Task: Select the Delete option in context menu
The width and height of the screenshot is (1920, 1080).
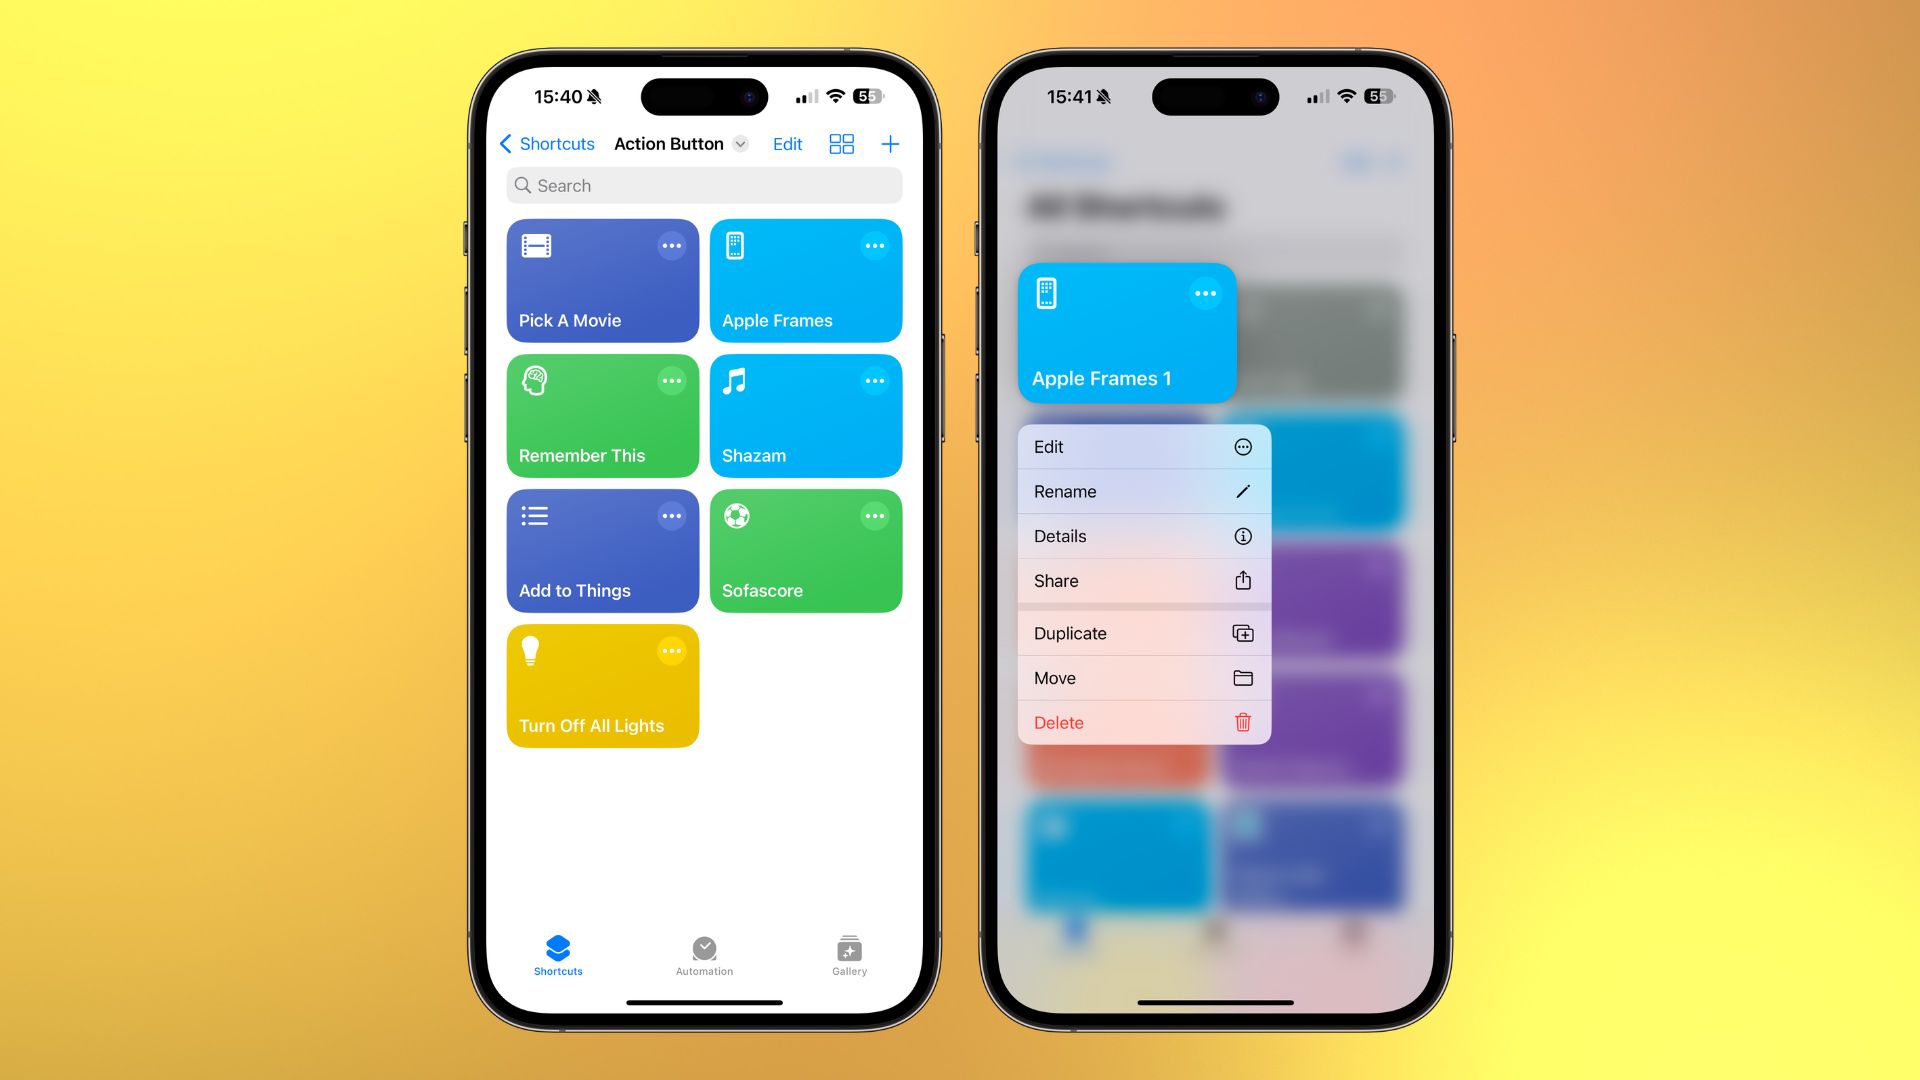Action: click(1141, 721)
